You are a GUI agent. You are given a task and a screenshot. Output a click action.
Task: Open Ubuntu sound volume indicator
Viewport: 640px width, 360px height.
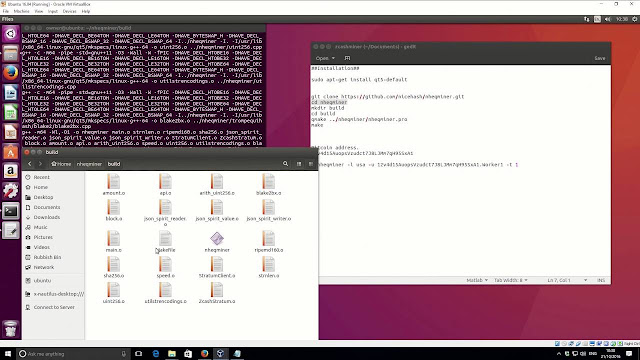pos(608,19)
